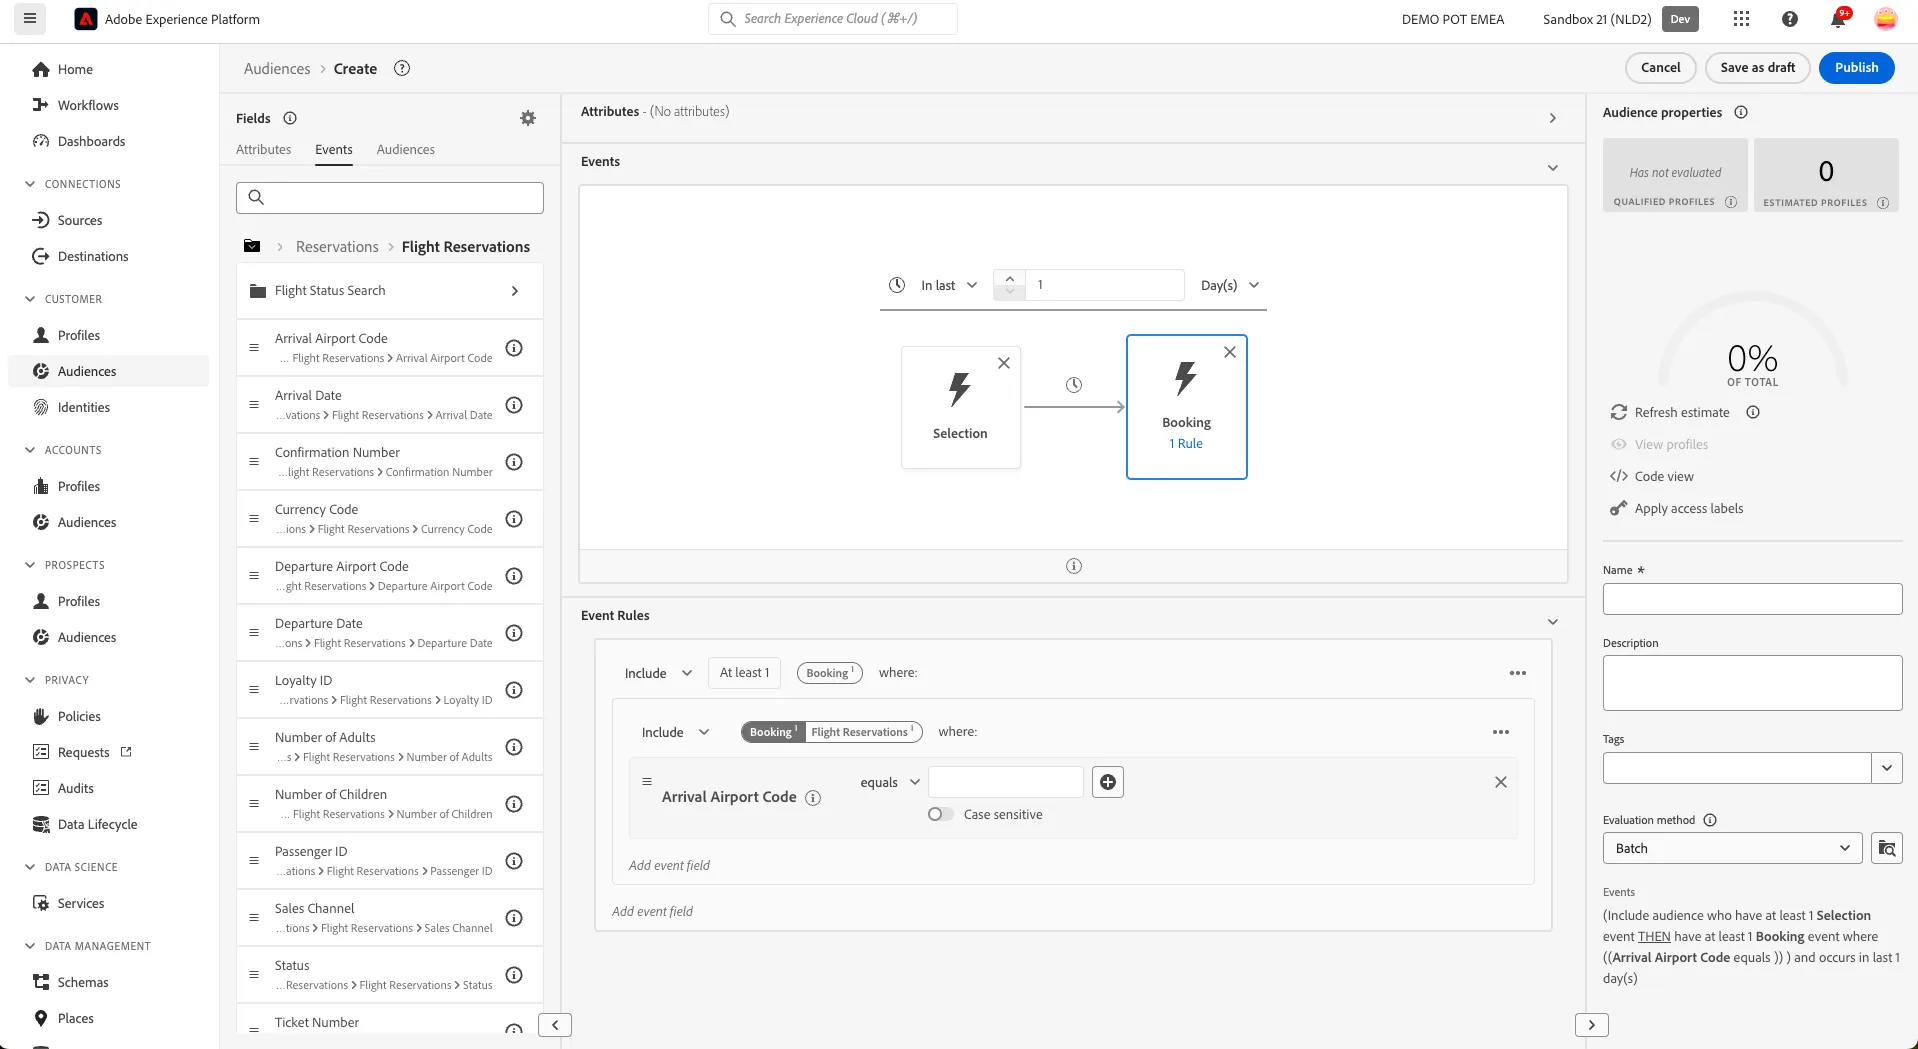The height and width of the screenshot is (1049, 1918).
Task: Click the plus icon to add value
Action: click(x=1108, y=782)
